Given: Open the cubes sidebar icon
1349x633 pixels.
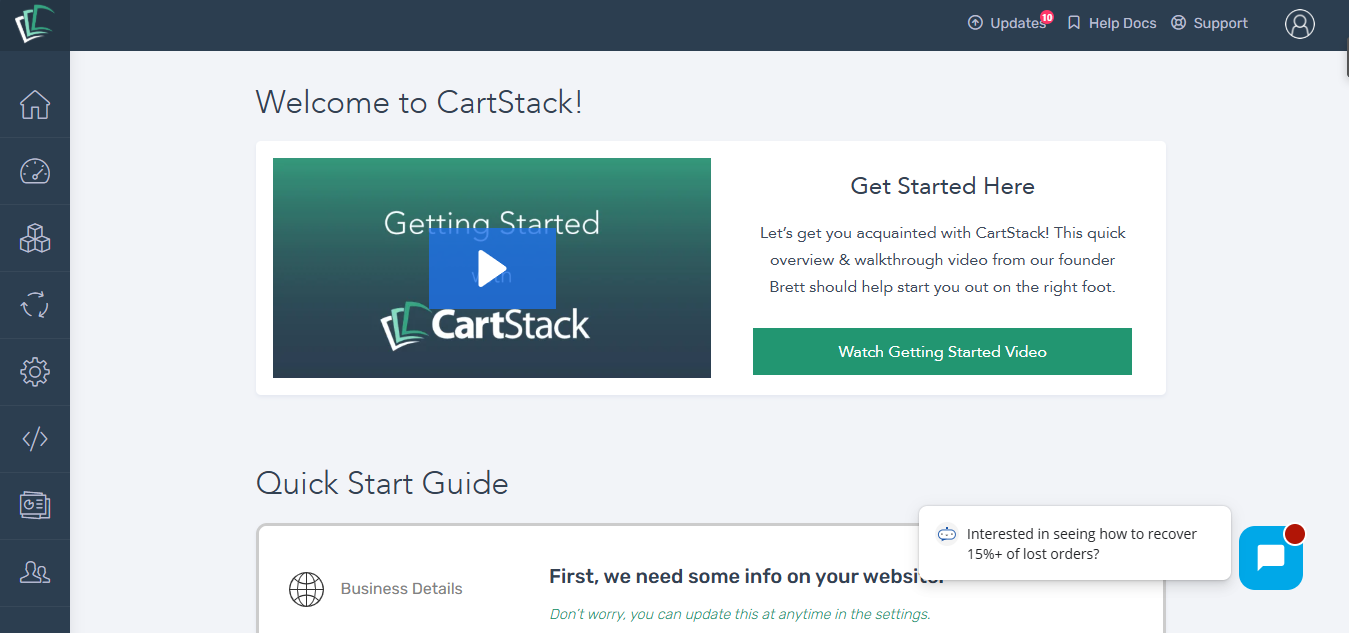Looking at the screenshot, I should (35, 238).
